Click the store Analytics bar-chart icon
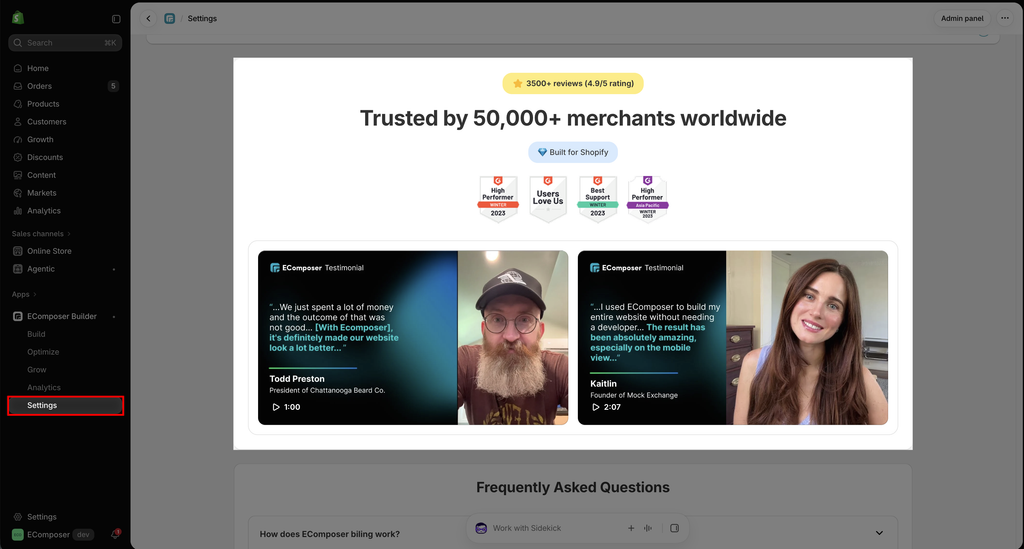Image resolution: width=1024 pixels, height=549 pixels. (x=18, y=211)
